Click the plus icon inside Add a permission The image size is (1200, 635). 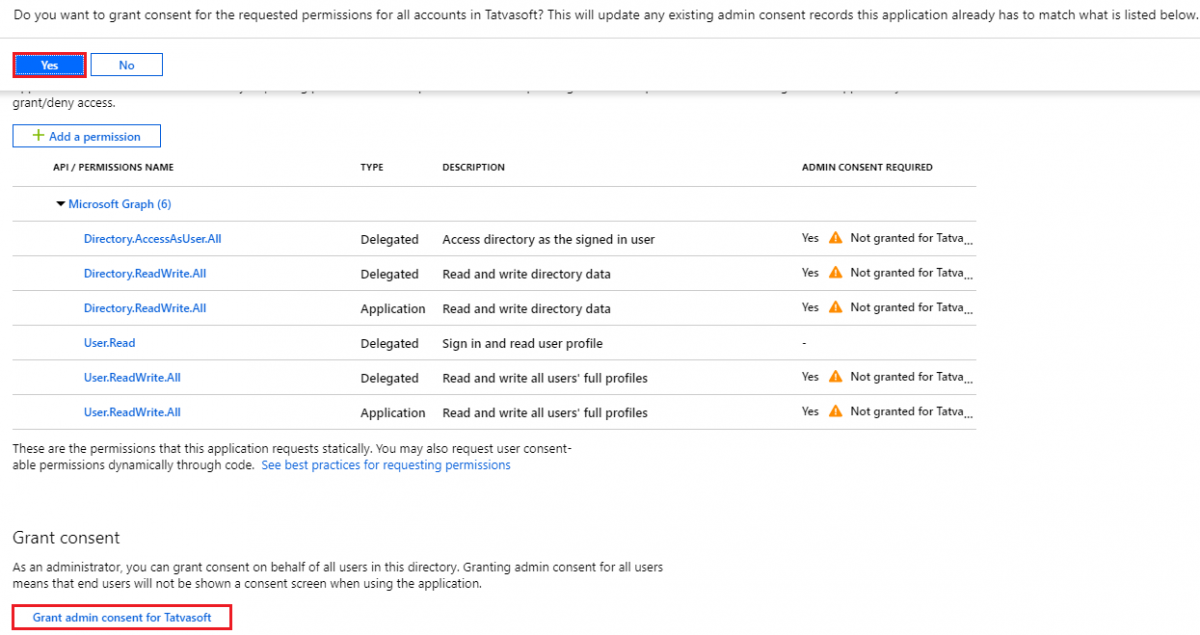click(x=40, y=135)
